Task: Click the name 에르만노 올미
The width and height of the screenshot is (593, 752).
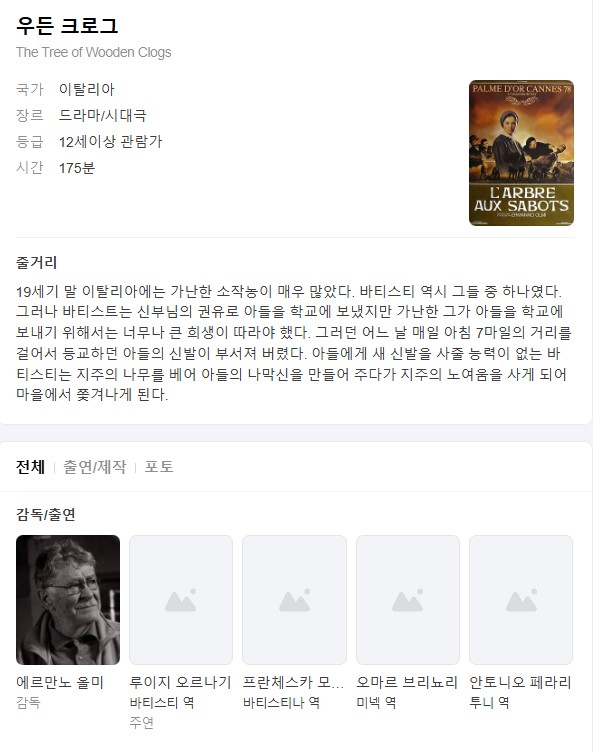Action: (60, 682)
